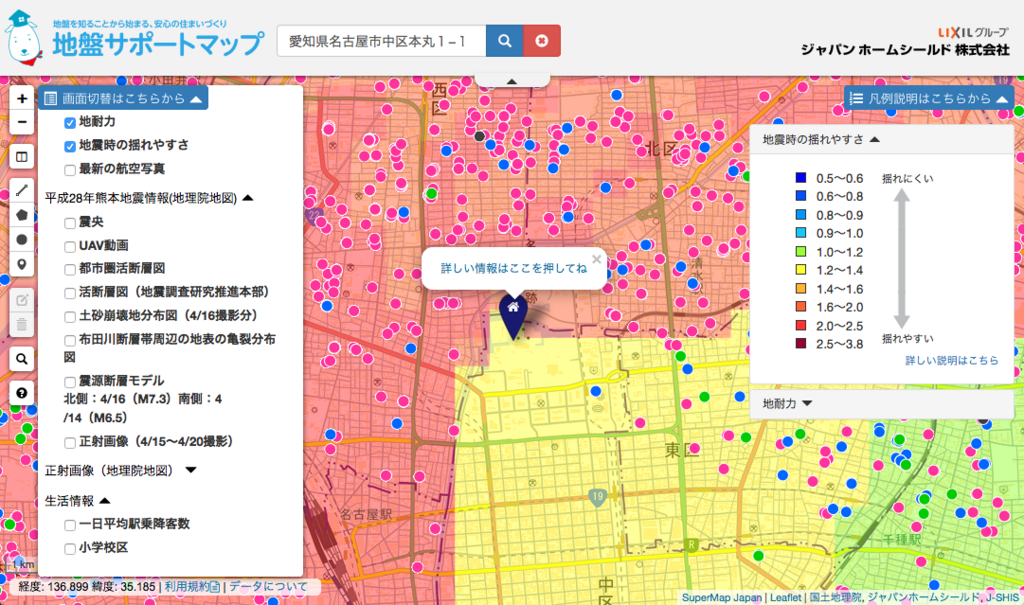Click the 千種駅 label on the map
This screenshot has height=605, width=1024.
[x=902, y=540]
